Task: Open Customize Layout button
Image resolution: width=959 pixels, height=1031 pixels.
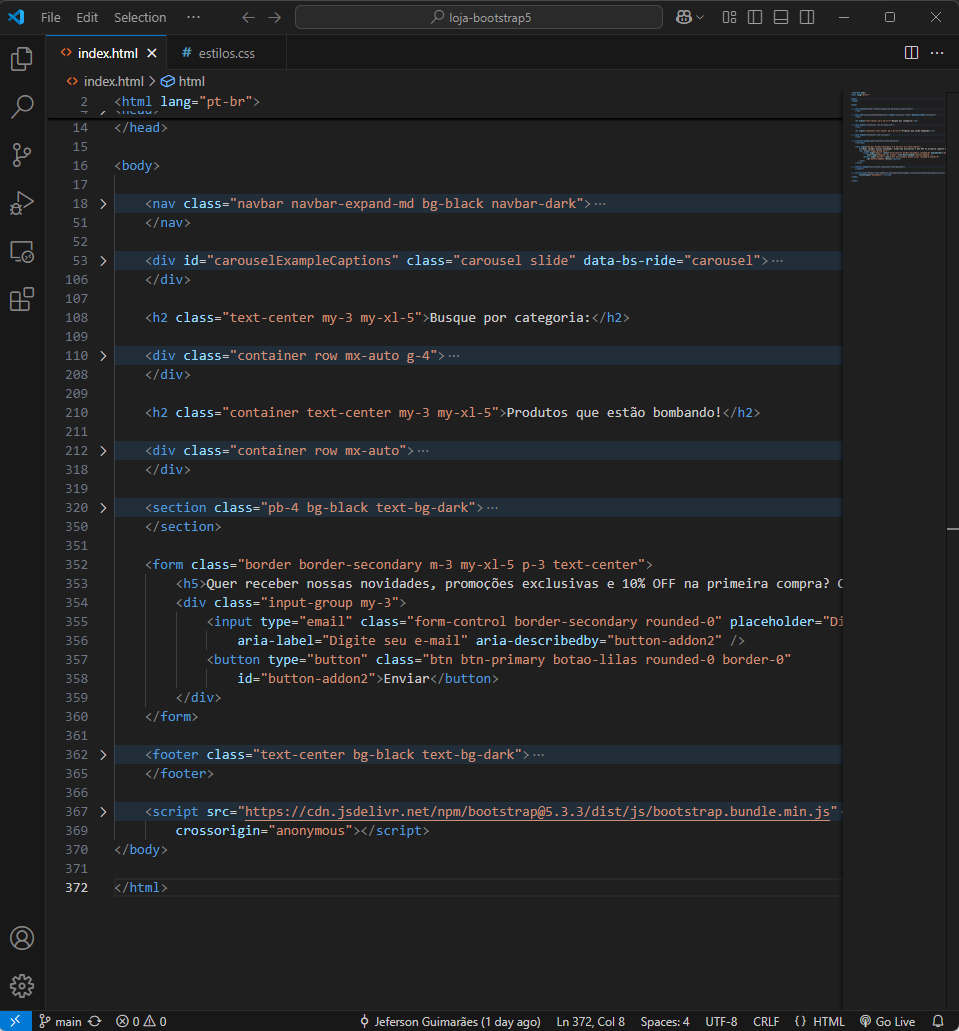Action: (729, 18)
